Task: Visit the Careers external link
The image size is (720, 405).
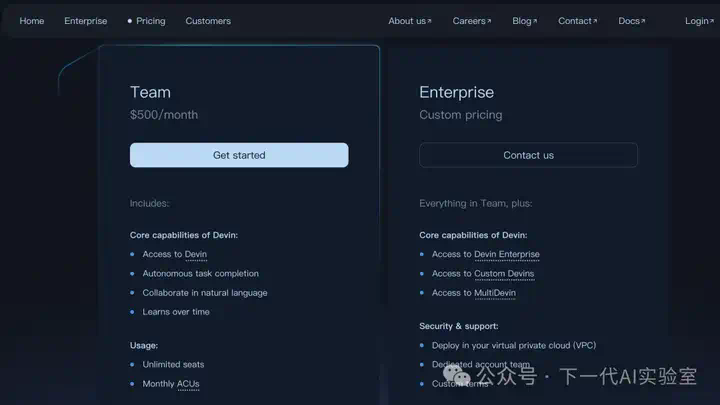Action: [472, 21]
